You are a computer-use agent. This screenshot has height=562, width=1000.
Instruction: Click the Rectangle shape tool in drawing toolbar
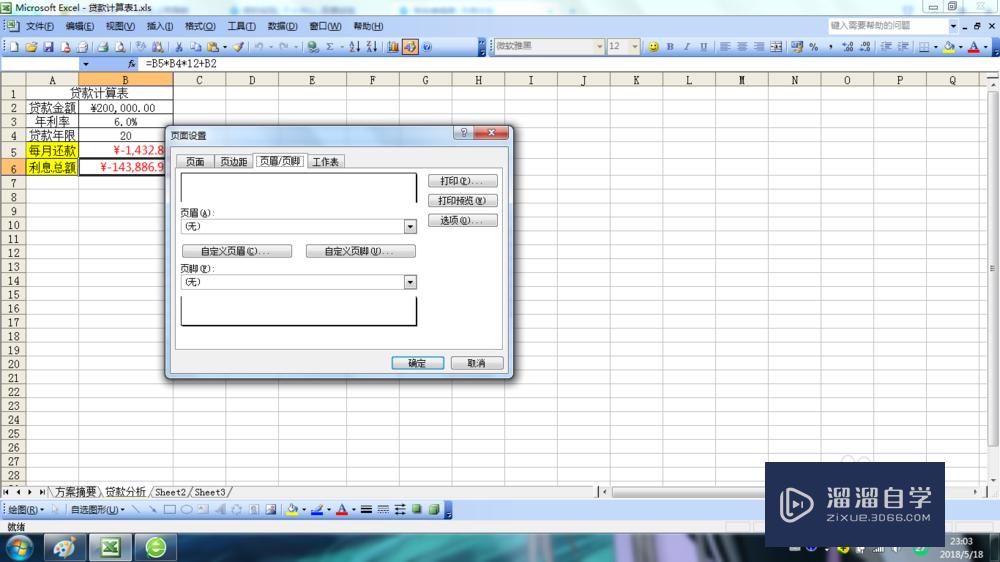[x=170, y=510]
